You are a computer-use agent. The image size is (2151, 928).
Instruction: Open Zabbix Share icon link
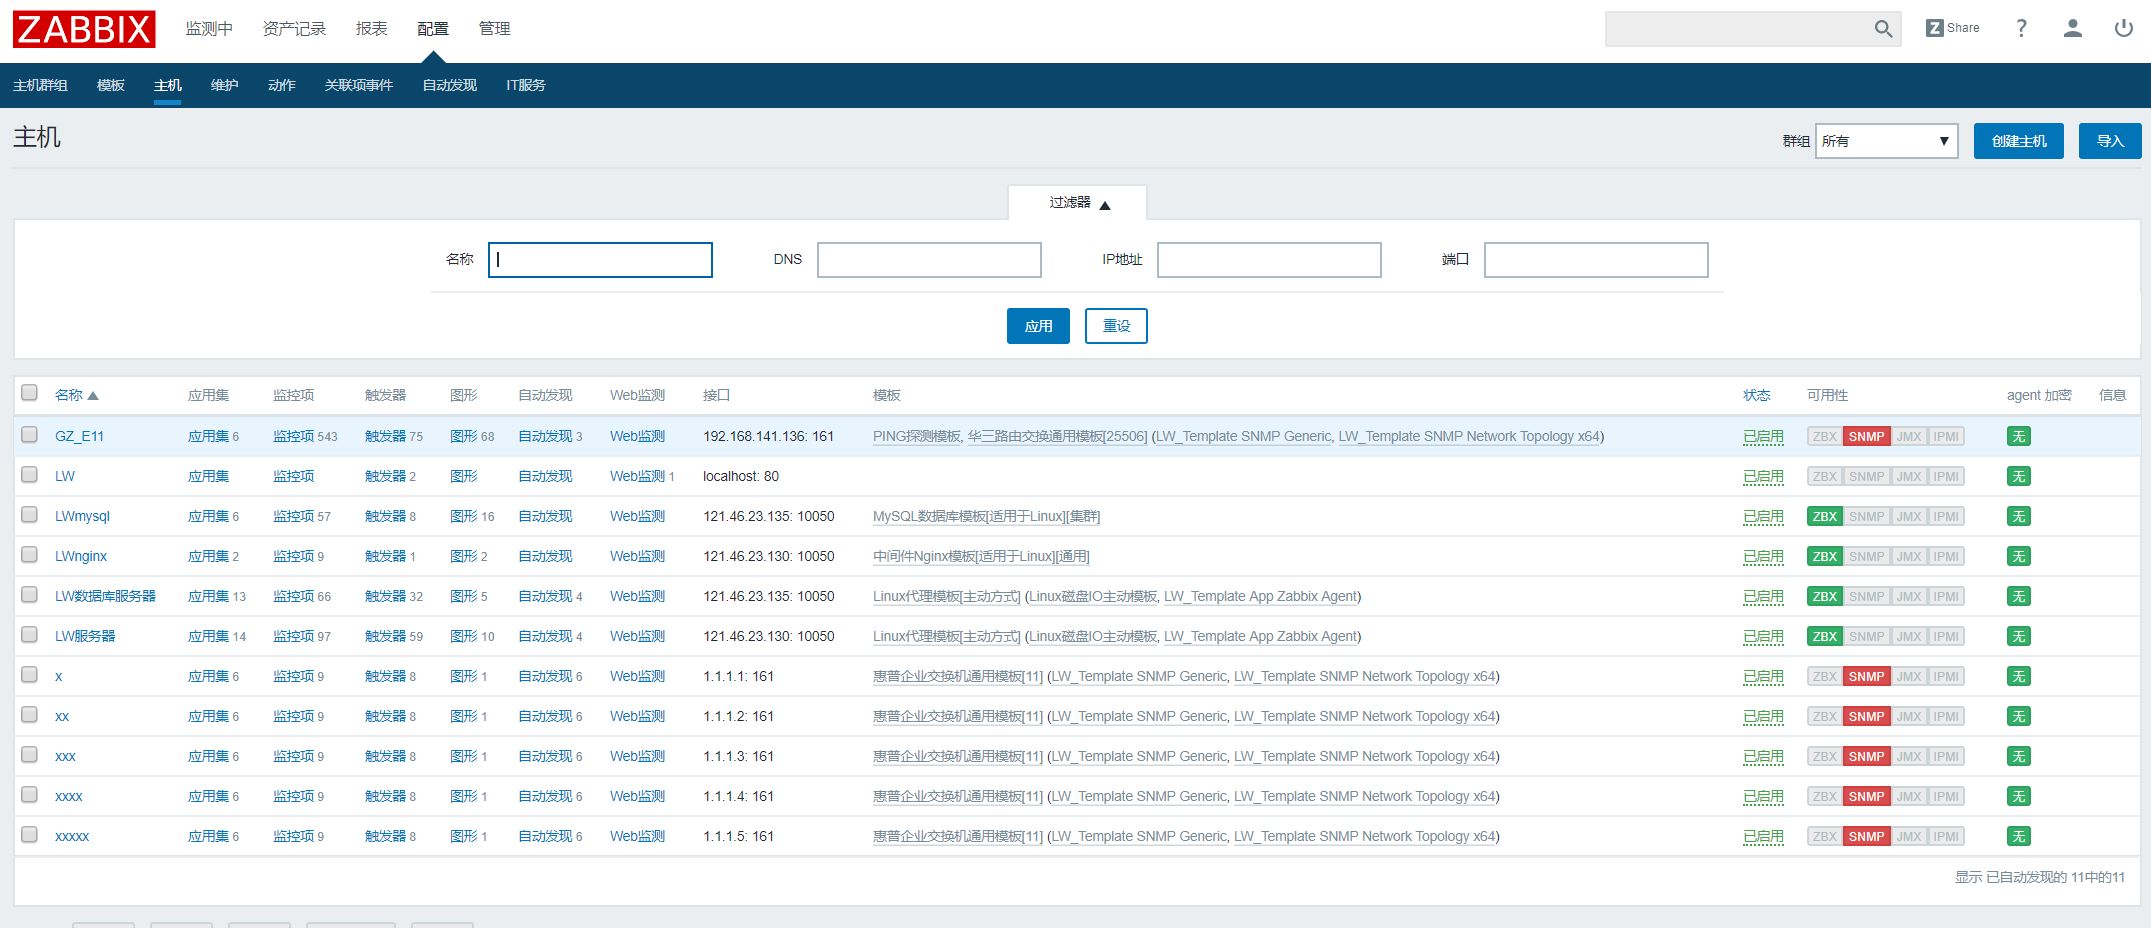pos(1952,28)
